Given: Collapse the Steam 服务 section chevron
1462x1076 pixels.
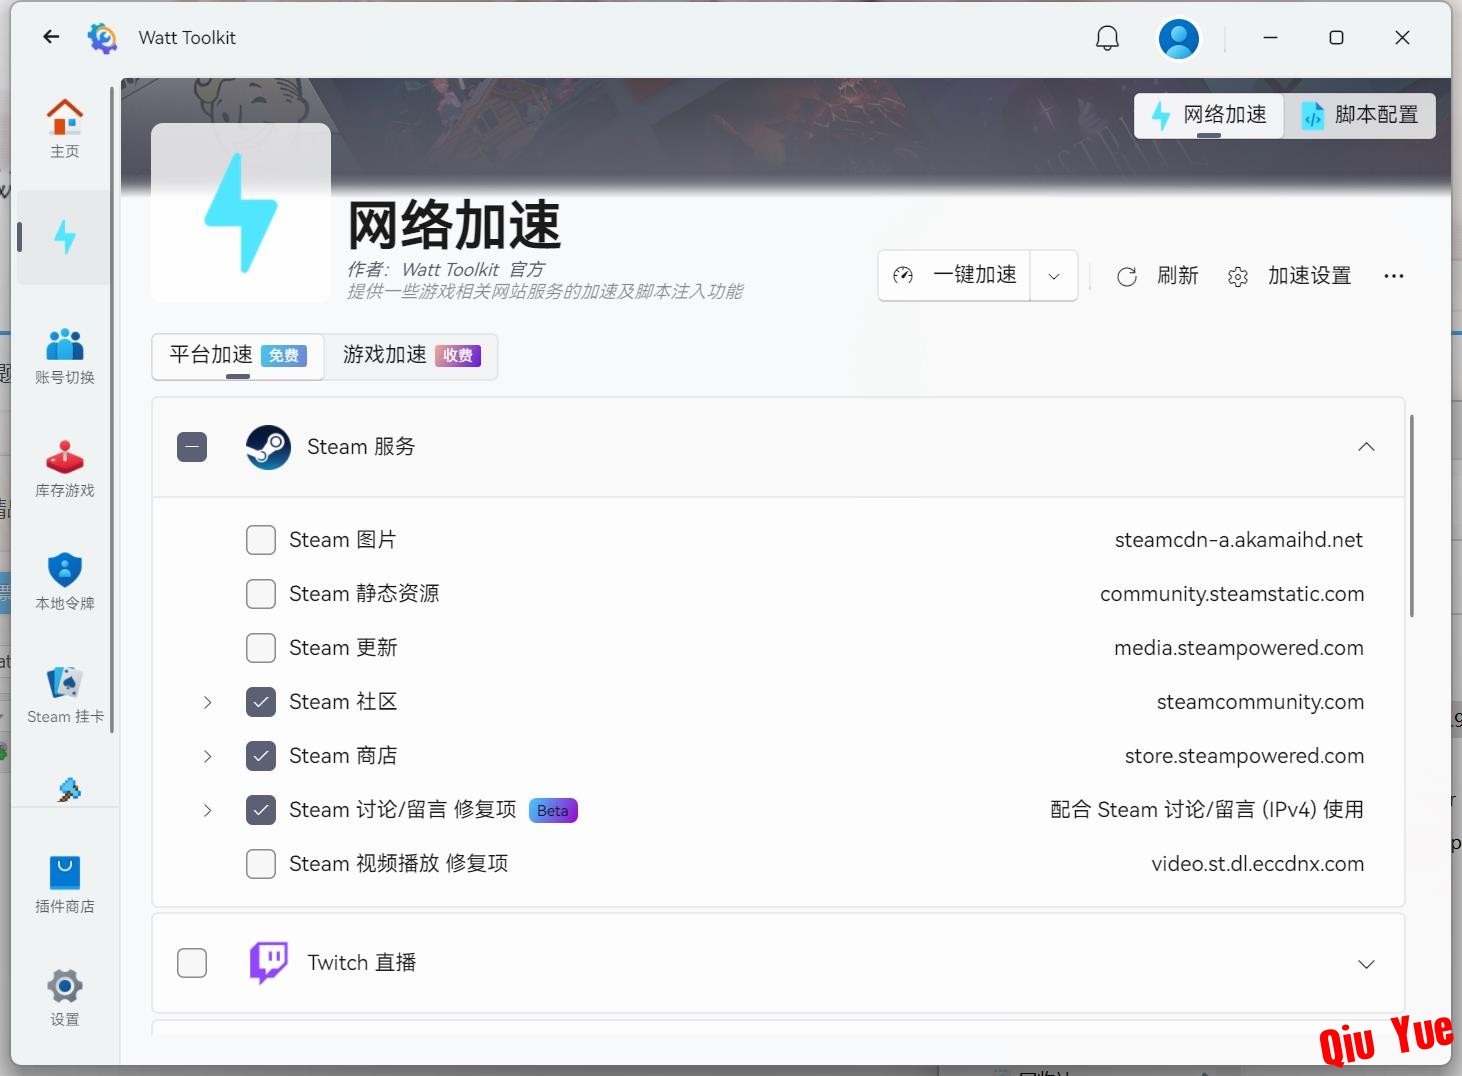Looking at the screenshot, I should click(x=1366, y=447).
